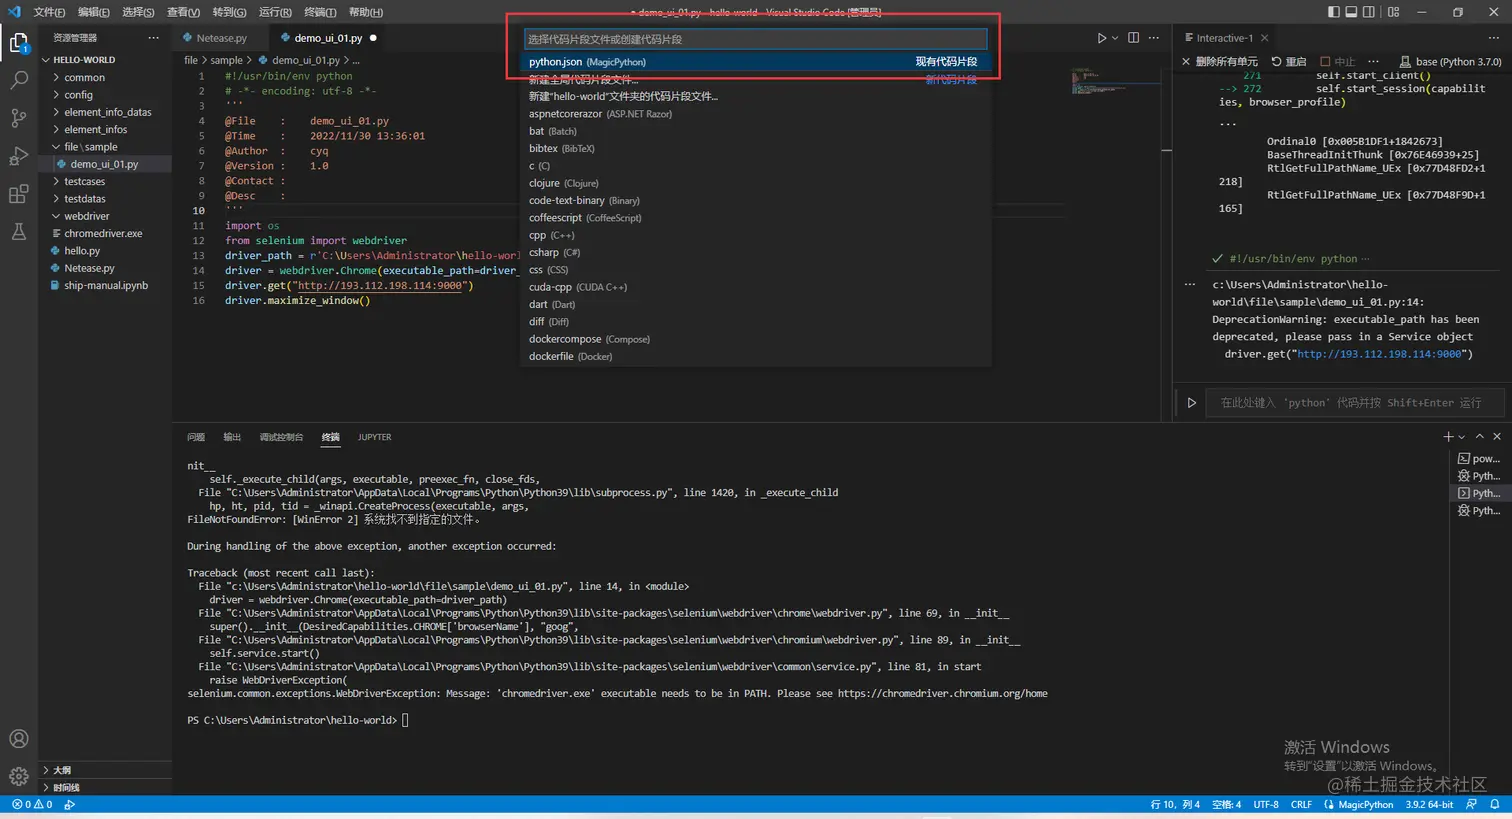The height and width of the screenshot is (819, 1512).
Task: Open the new terminal launch profile dropdown
Action: [x=1462, y=437]
